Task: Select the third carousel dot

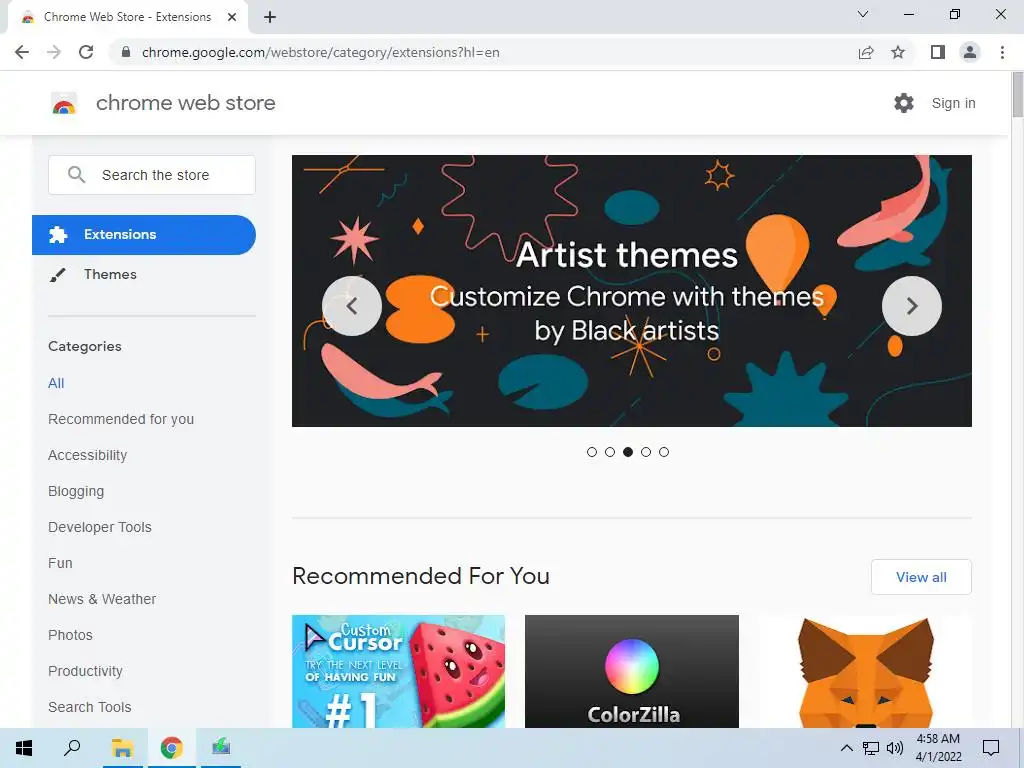Action: click(628, 452)
